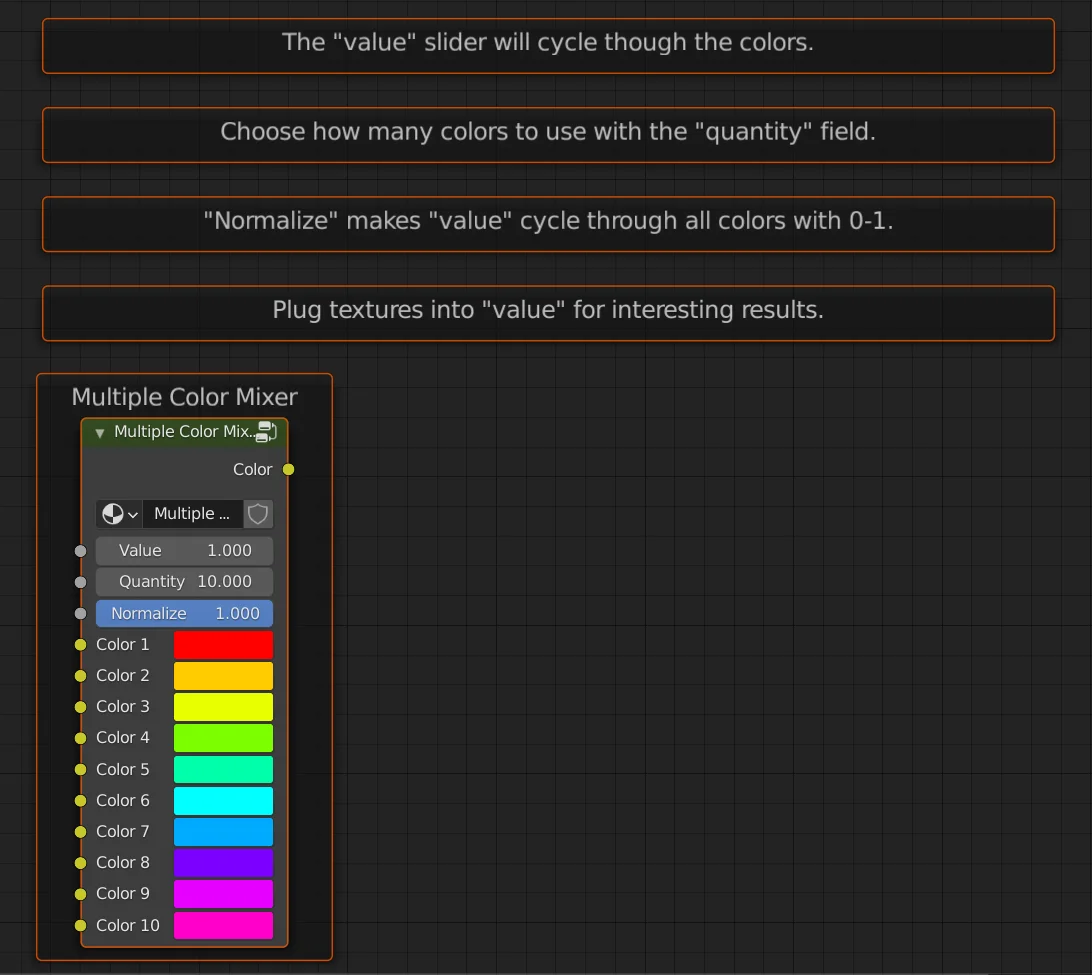Click the Color 10 input socket

79,926
